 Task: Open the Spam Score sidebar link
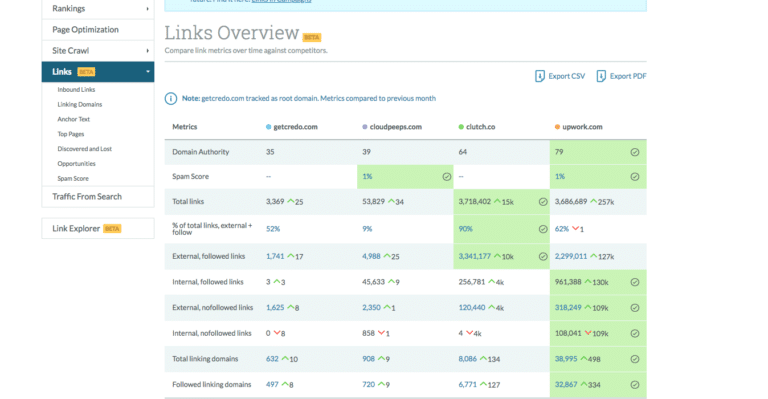[x=73, y=179]
